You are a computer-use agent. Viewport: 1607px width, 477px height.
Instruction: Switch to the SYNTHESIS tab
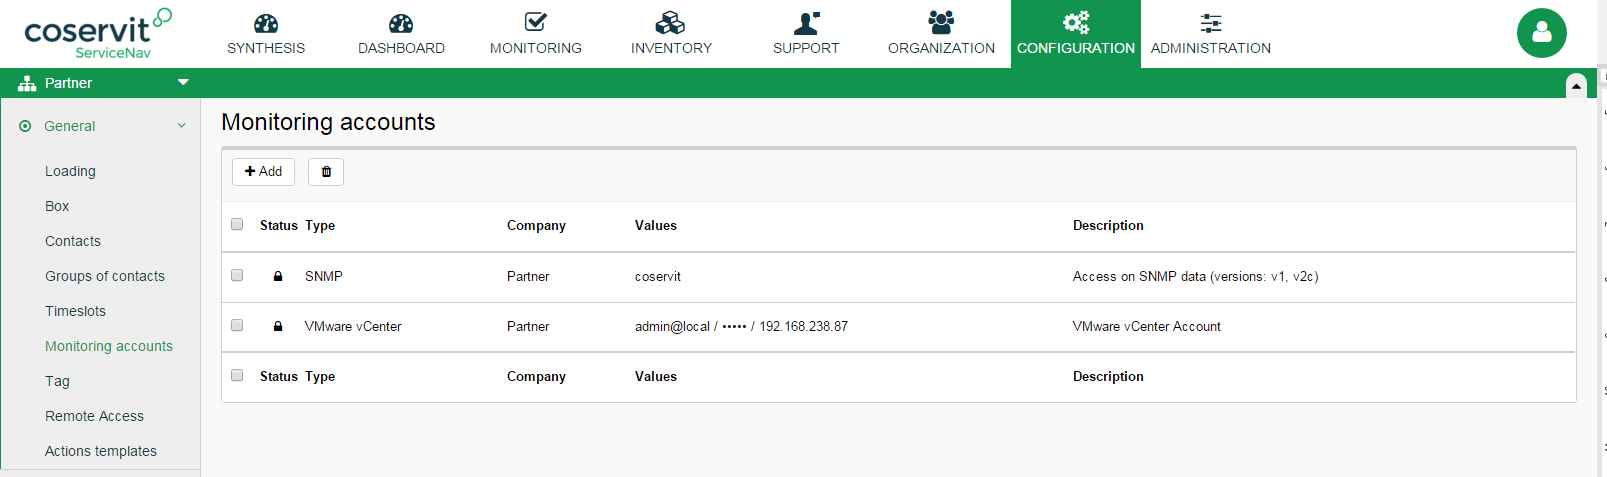pos(266,34)
